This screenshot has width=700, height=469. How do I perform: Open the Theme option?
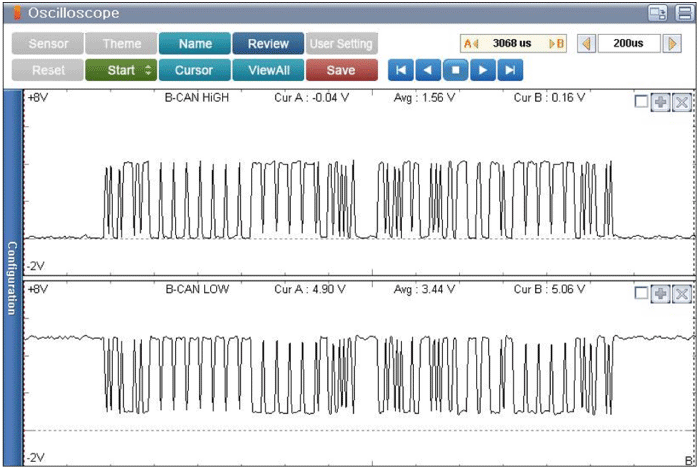121,43
